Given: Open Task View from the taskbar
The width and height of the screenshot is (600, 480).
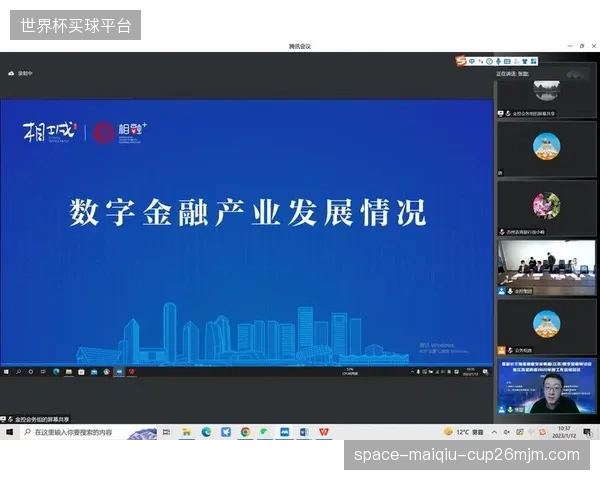Looking at the screenshot, I should click(x=166, y=432).
